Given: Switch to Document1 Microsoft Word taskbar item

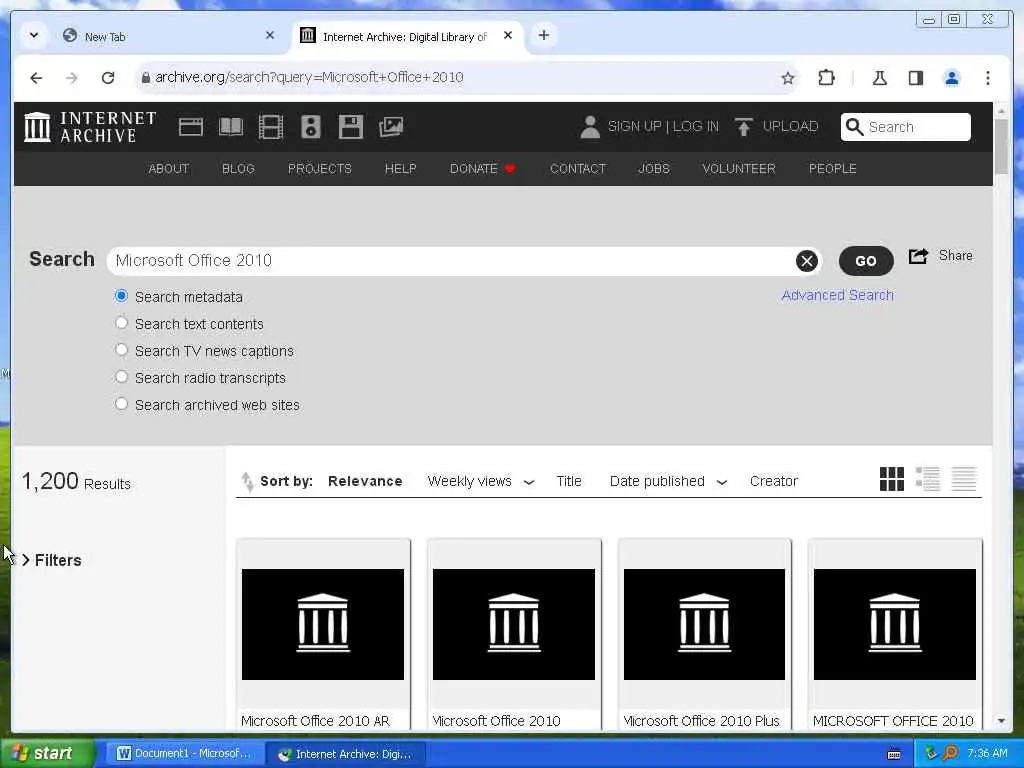Looking at the screenshot, I should tap(184, 754).
